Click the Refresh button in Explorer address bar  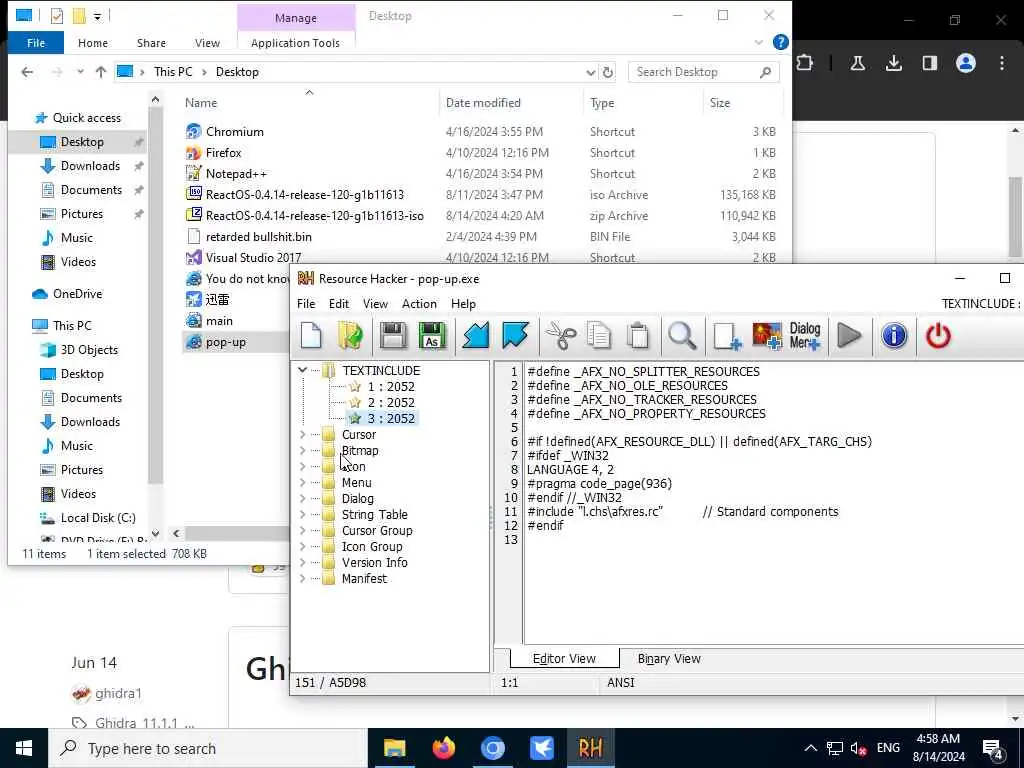[x=608, y=72]
